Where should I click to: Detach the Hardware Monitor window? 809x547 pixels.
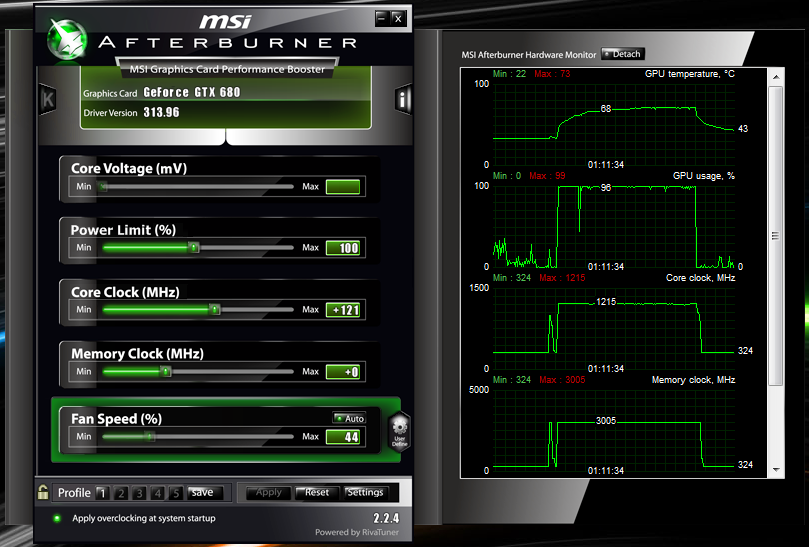[622, 54]
